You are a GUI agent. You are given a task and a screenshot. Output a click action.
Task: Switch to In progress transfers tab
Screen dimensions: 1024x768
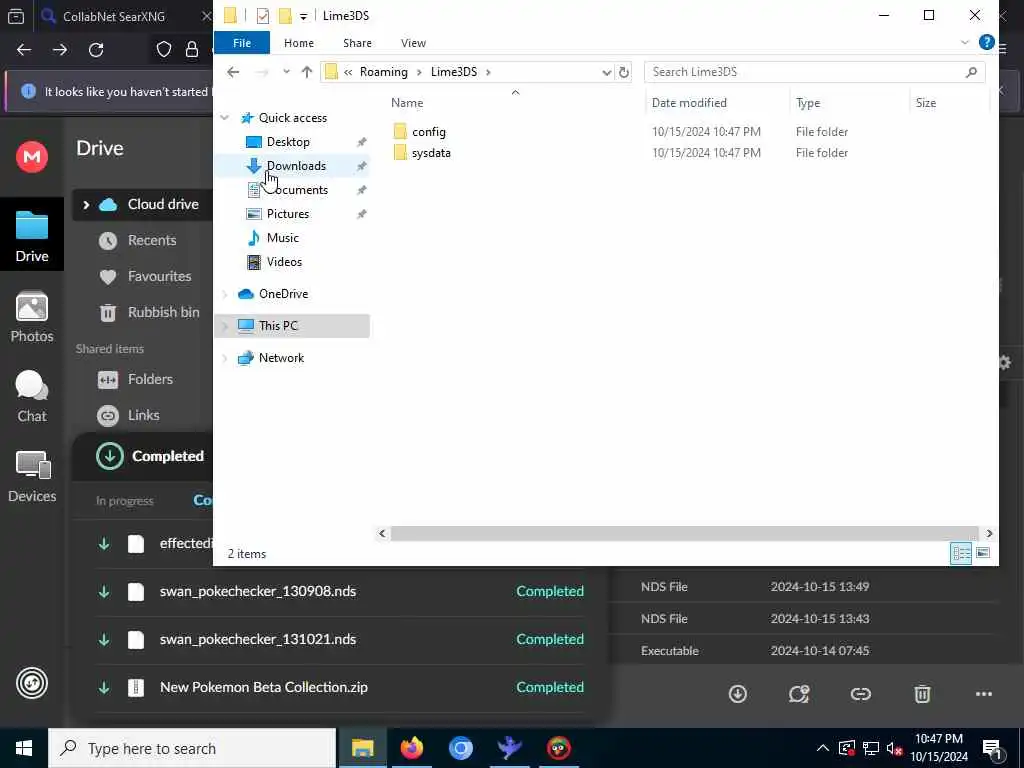click(x=124, y=501)
